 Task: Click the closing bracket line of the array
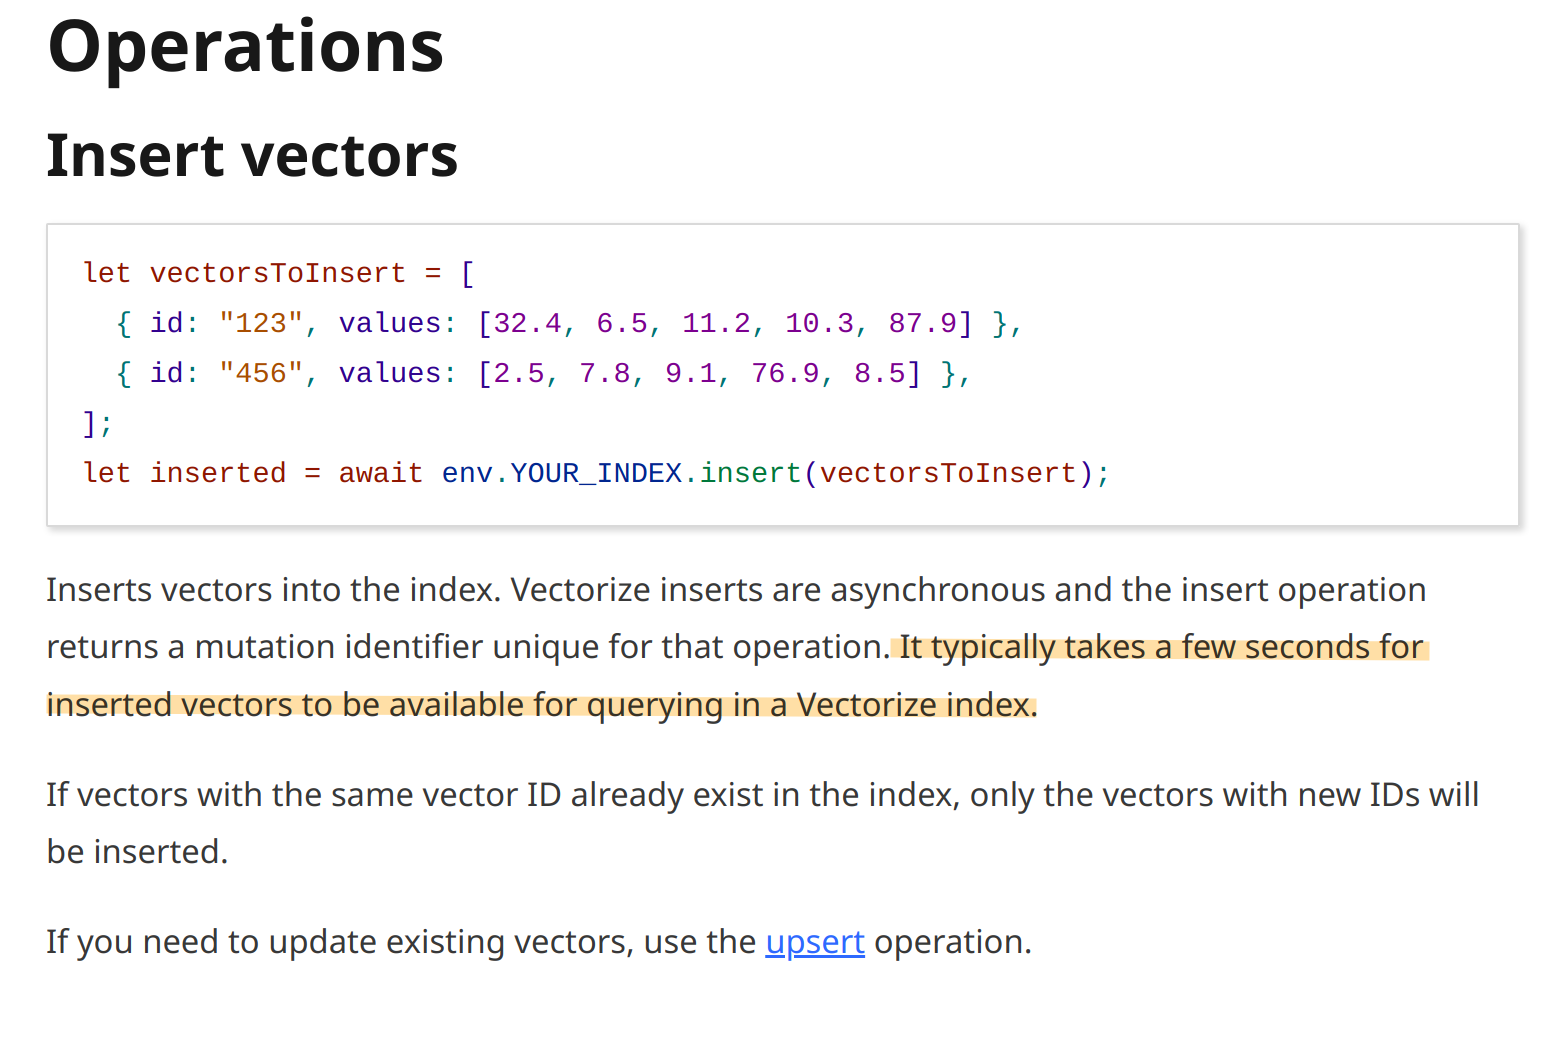coord(97,423)
